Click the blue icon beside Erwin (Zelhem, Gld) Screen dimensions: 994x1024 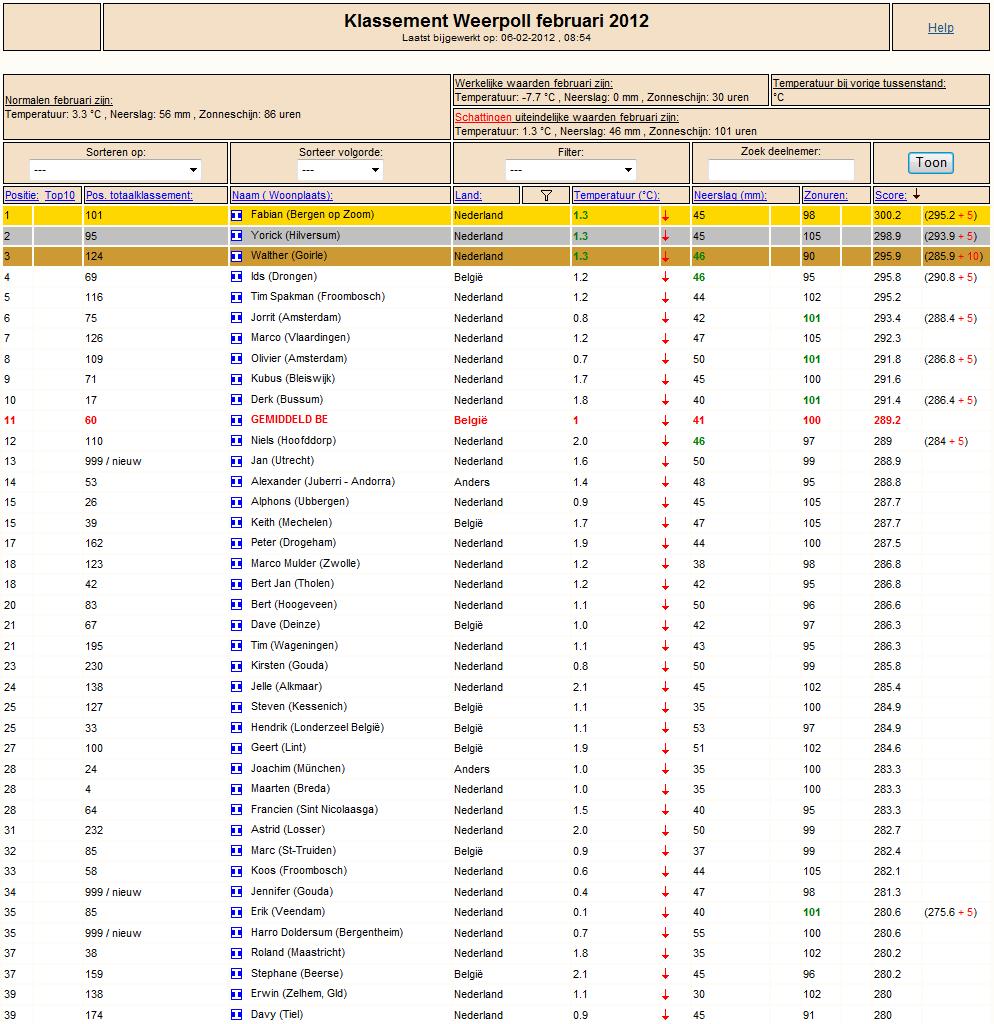(x=236, y=995)
